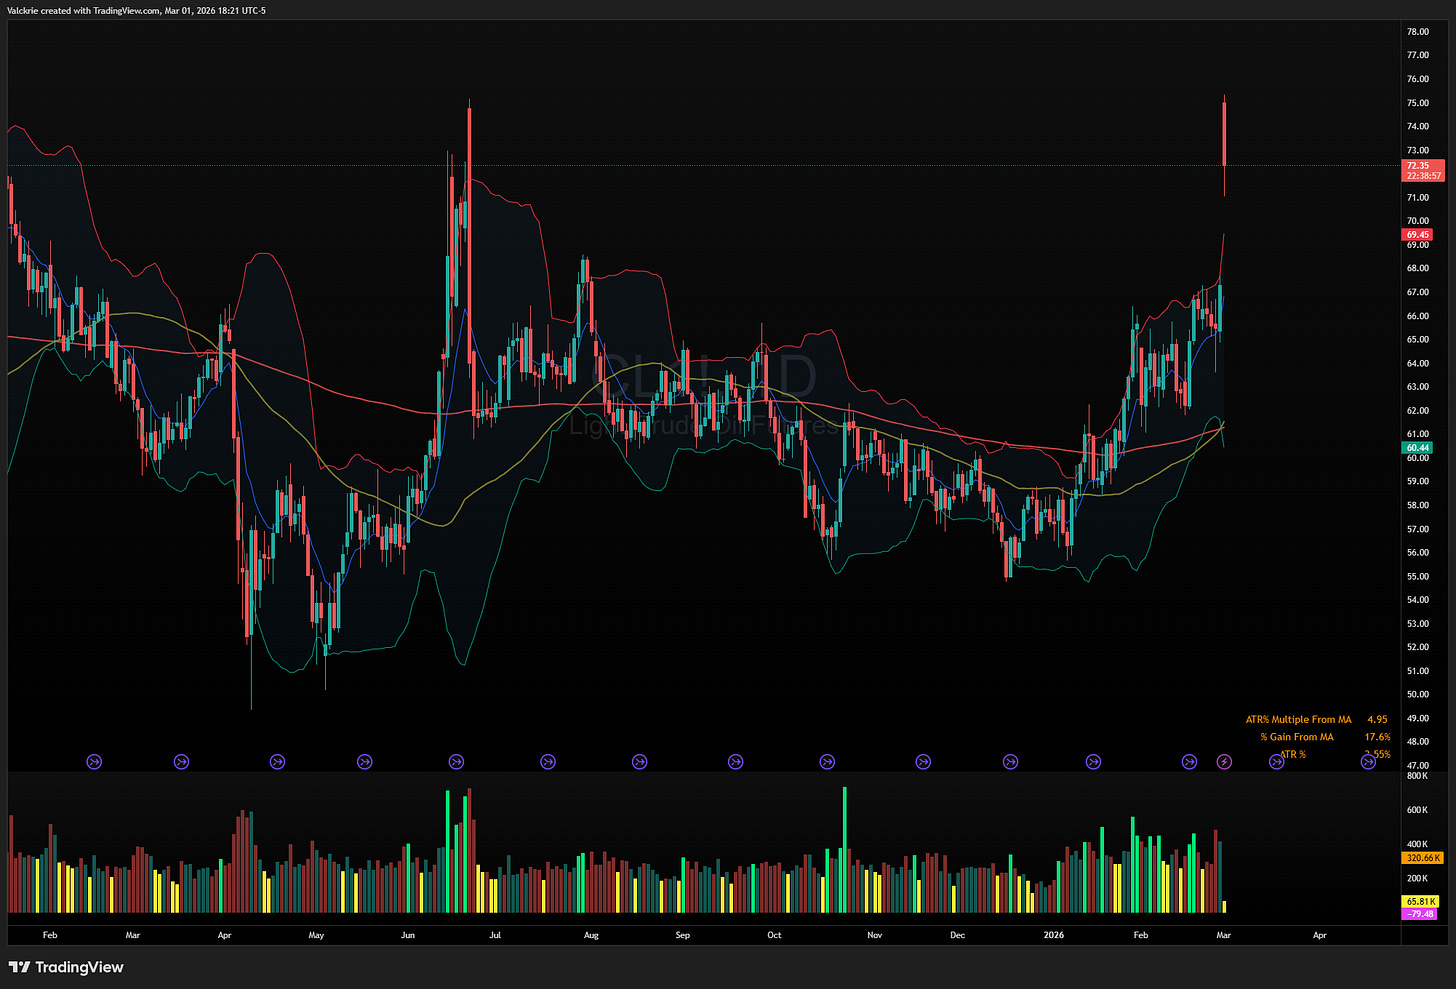Select the green 60.44 price axis label
Viewport: 1456px width, 989px height.
[x=1418, y=448]
